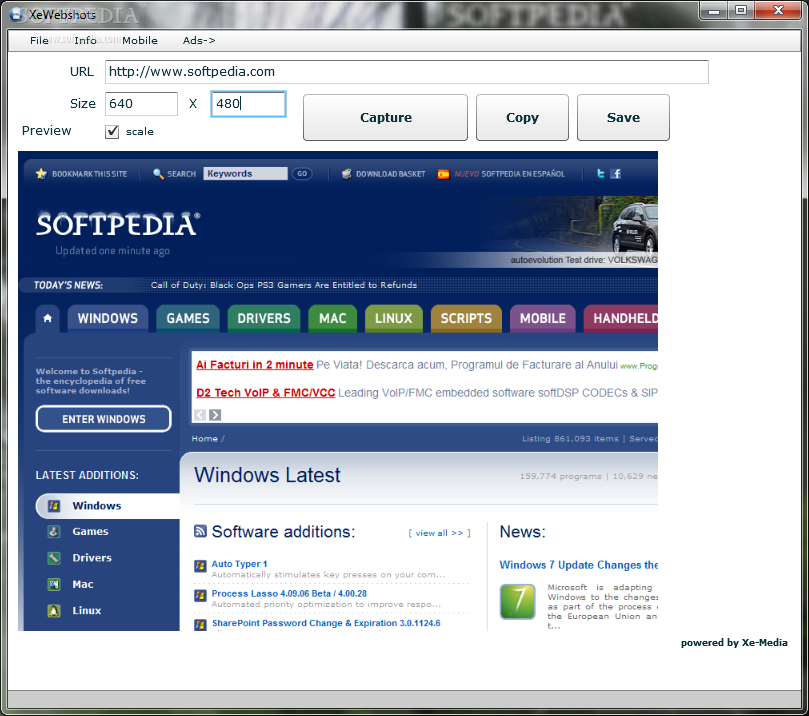
Task: Click the Call of Duty news headline
Action: (x=284, y=285)
